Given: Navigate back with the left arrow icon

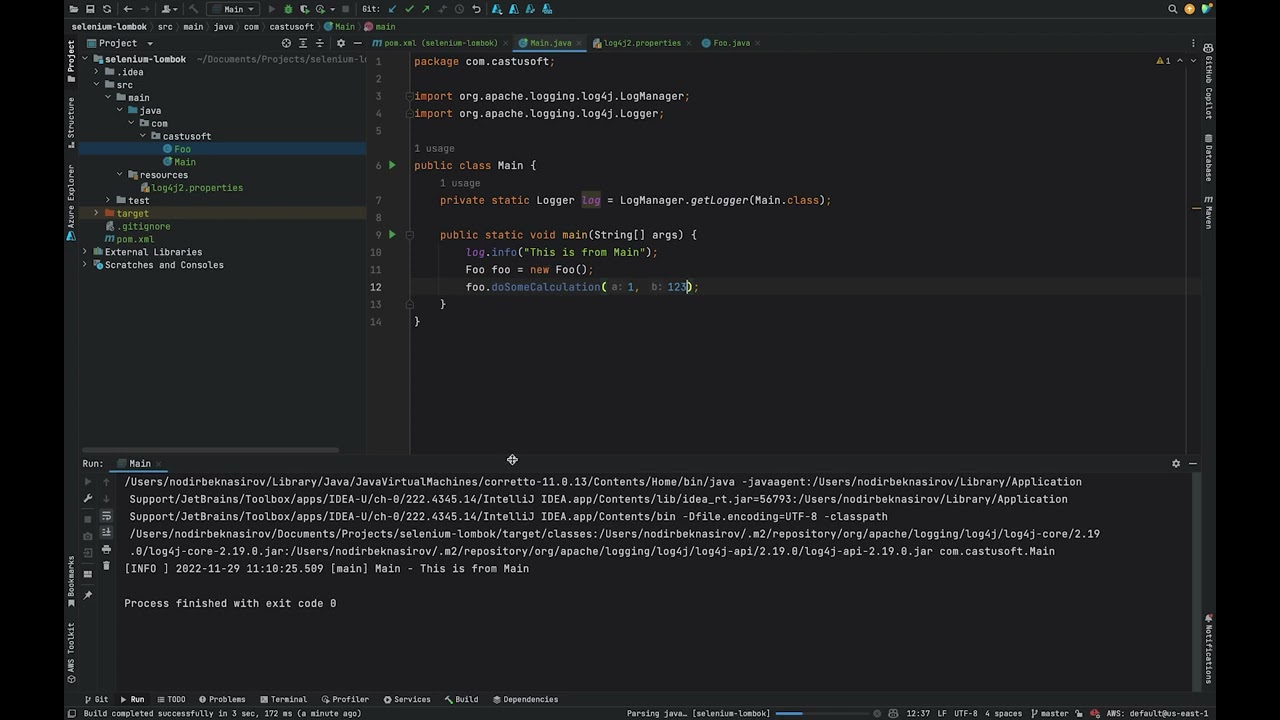Looking at the screenshot, I should [x=128, y=9].
